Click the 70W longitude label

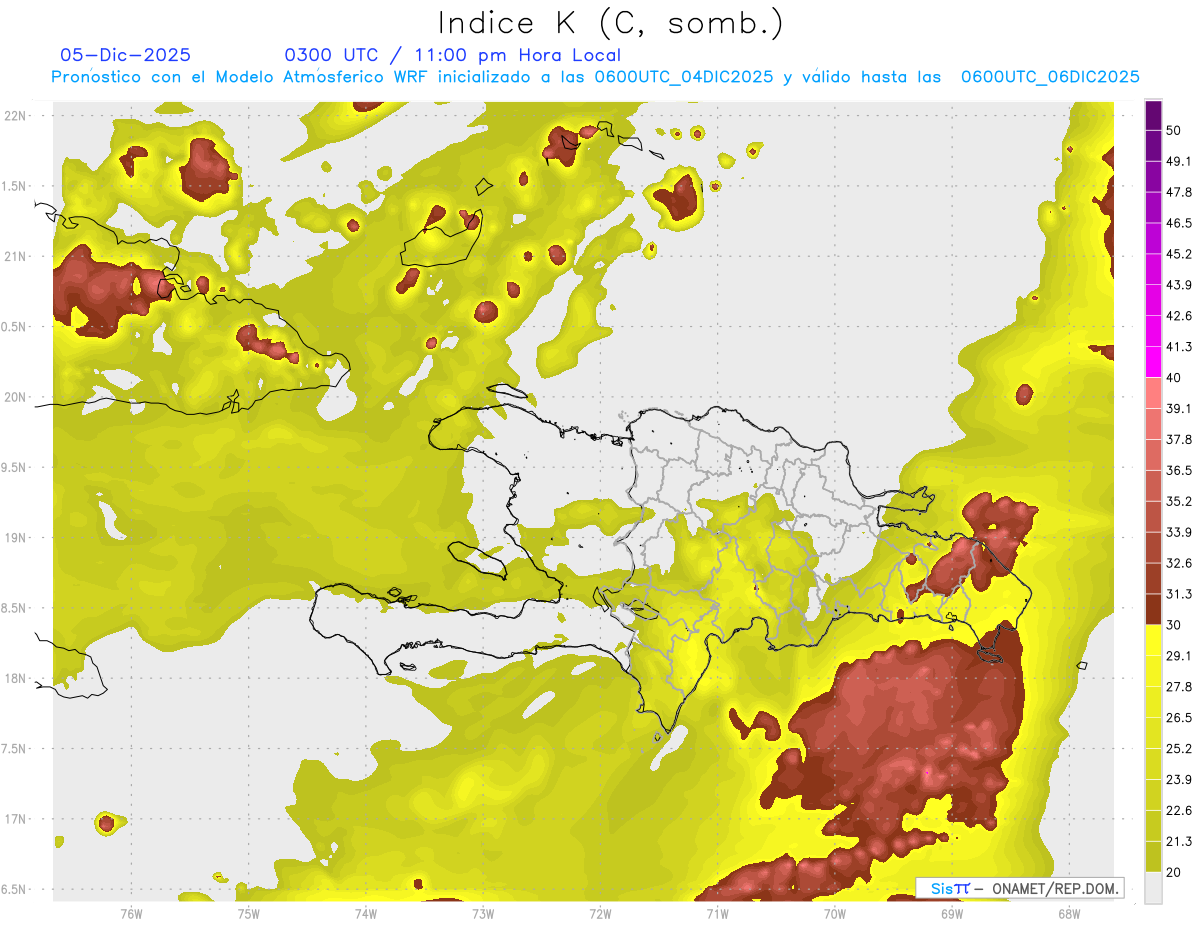[x=835, y=913]
